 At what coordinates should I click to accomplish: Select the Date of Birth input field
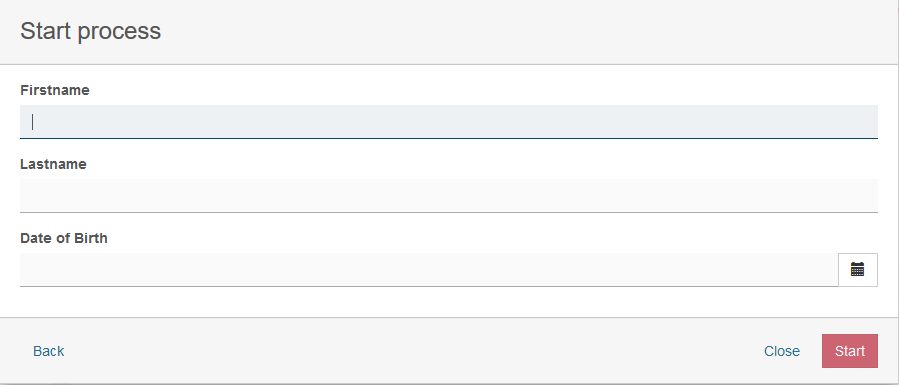point(429,269)
